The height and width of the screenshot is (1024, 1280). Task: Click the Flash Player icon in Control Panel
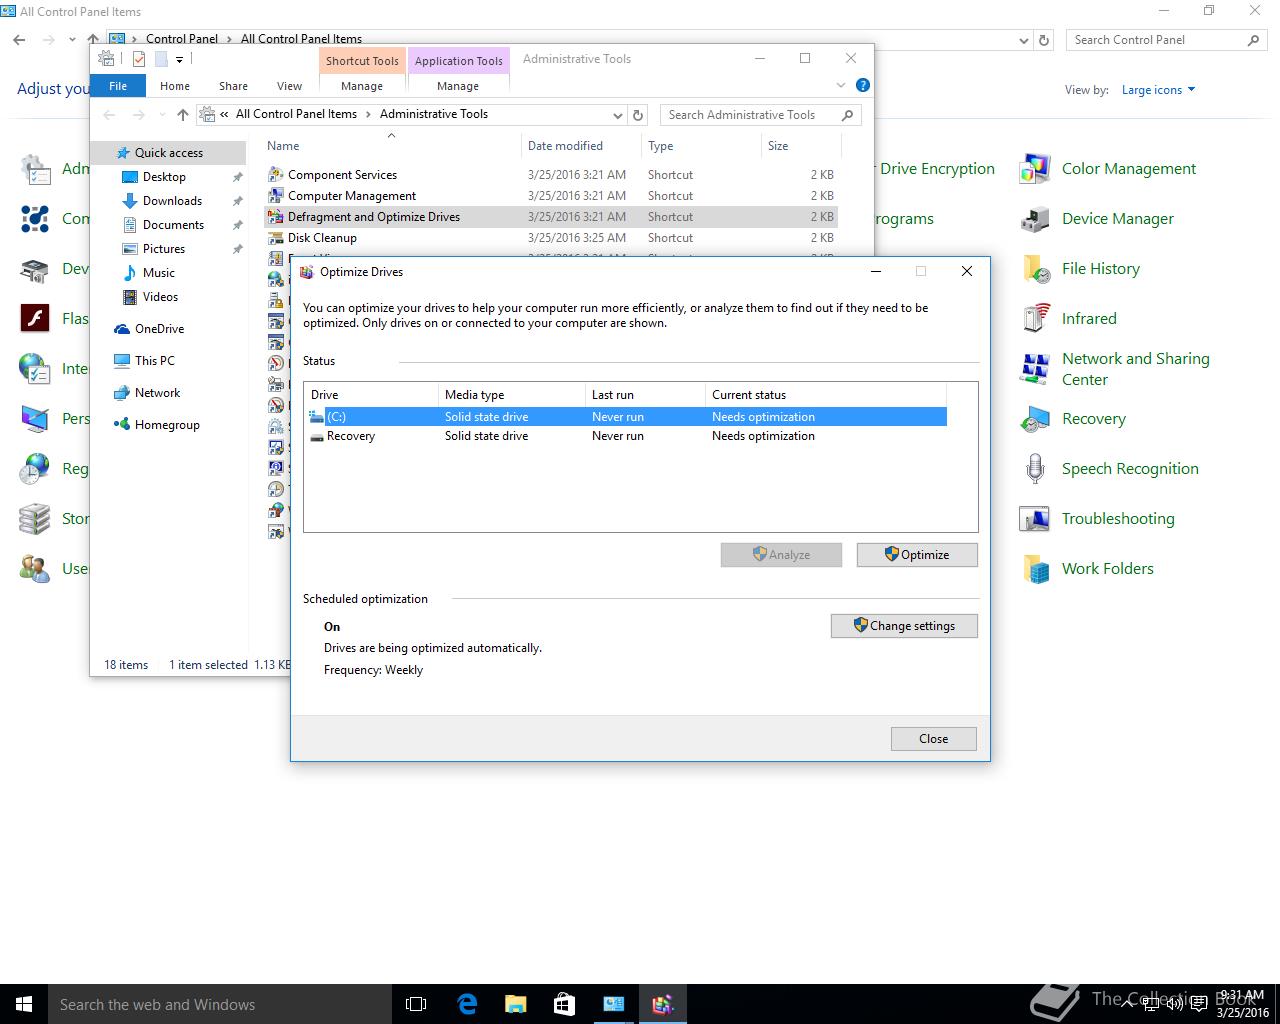[35, 319]
